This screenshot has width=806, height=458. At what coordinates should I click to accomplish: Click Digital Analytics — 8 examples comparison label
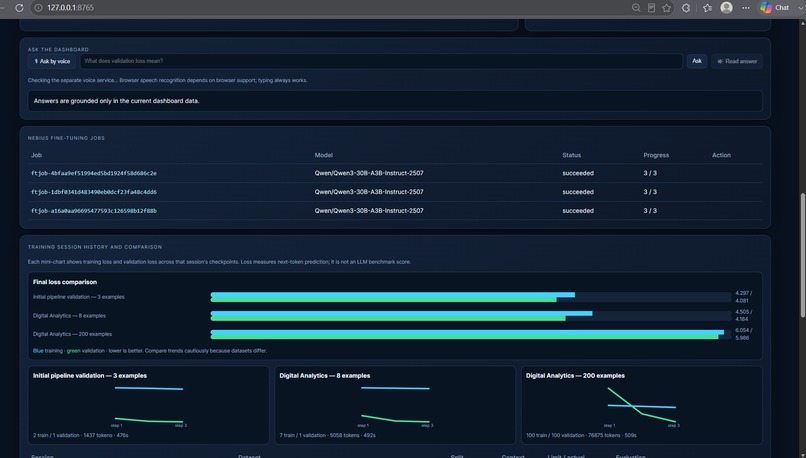point(69,316)
